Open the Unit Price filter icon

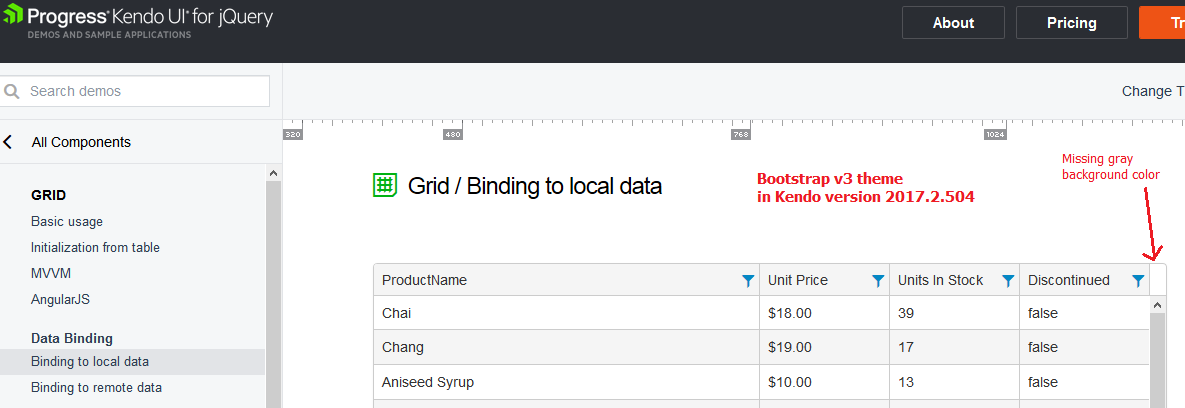click(x=878, y=281)
